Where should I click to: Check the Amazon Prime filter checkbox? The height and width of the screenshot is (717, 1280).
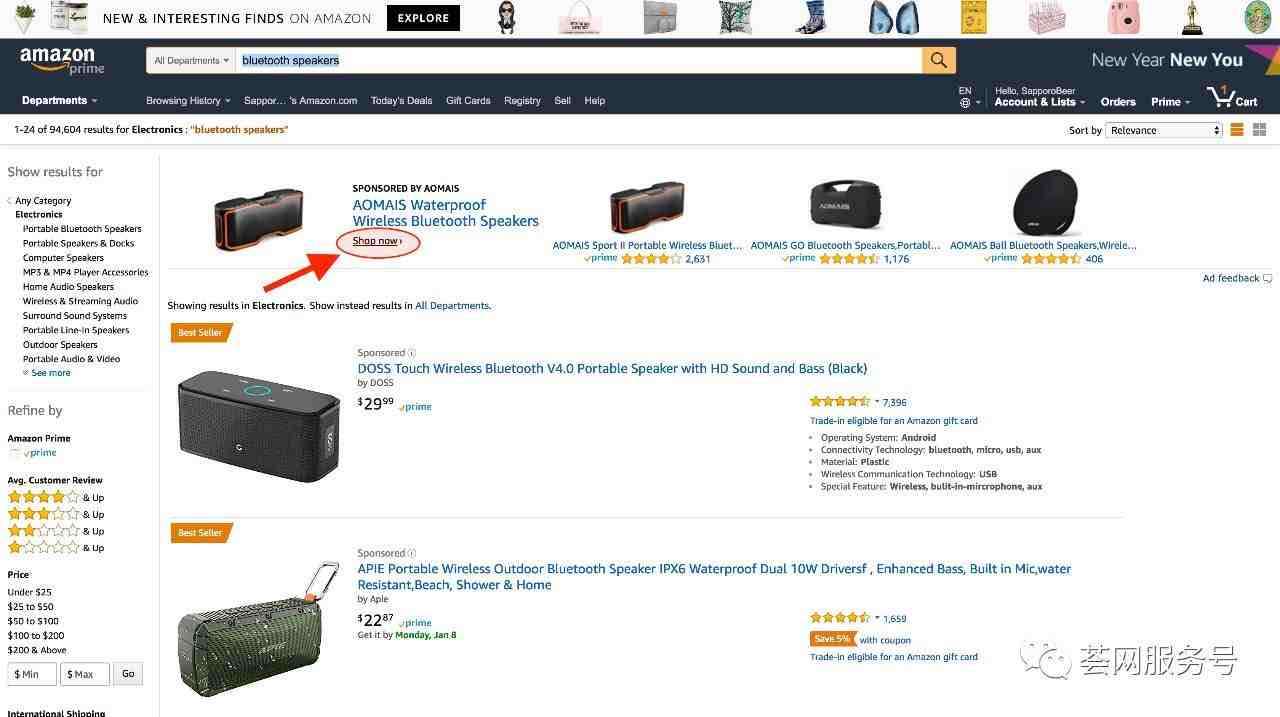14,453
